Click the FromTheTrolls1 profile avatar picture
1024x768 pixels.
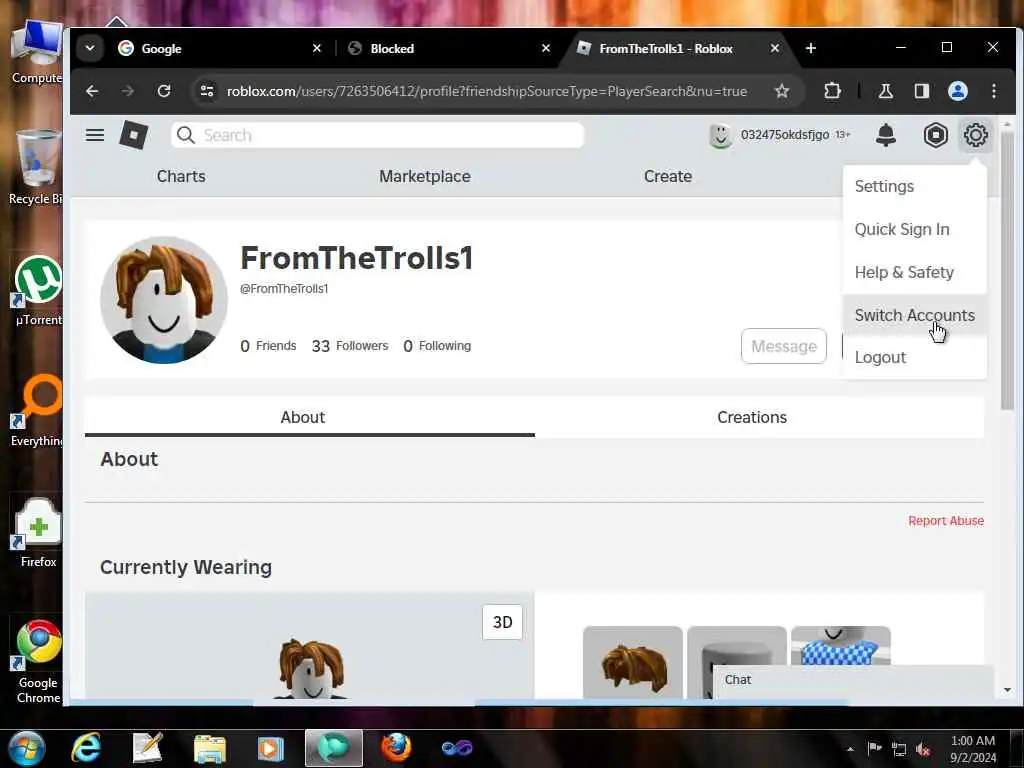coord(163,300)
